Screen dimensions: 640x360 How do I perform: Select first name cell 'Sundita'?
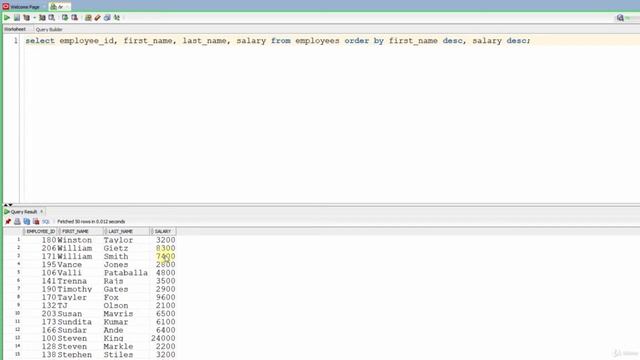(75, 322)
